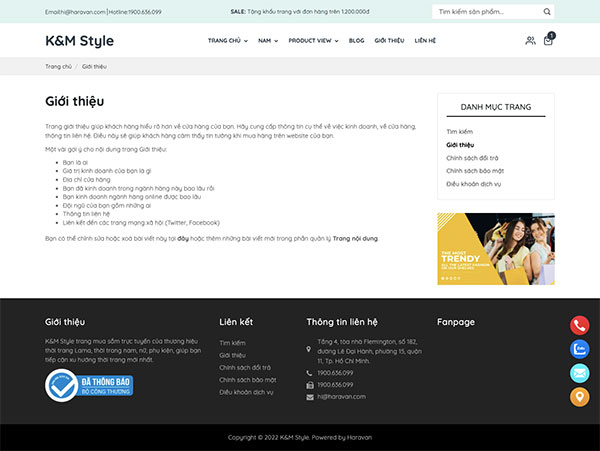Select Giới thiệu in Danh mục trang

pyautogui.click(x=460, y=145)
